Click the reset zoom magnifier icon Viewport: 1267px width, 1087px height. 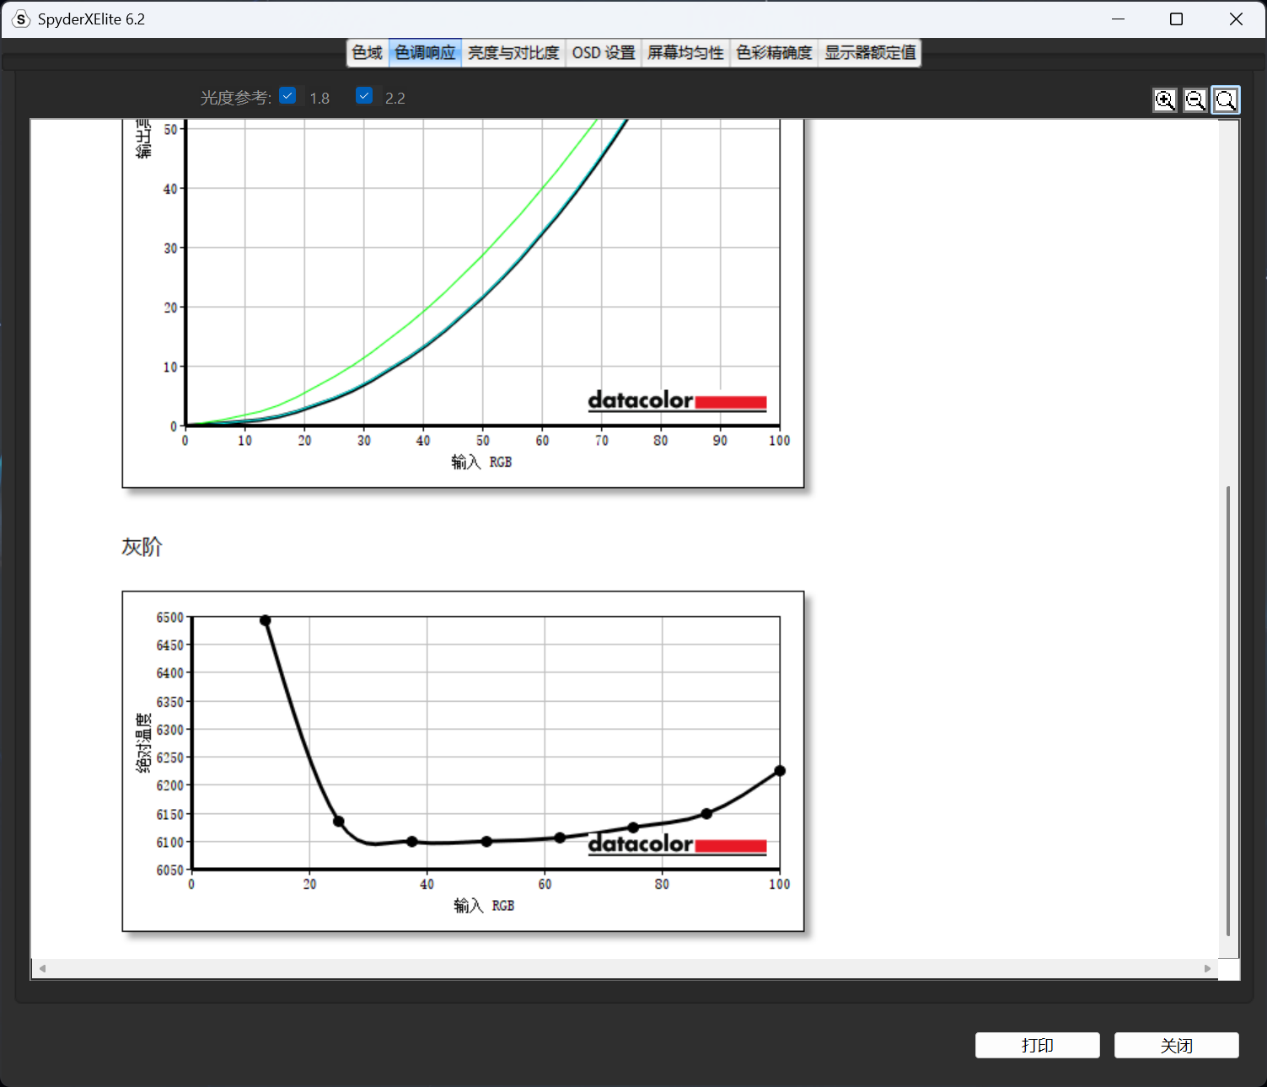pyautogui.click(x=1225, y=100)
